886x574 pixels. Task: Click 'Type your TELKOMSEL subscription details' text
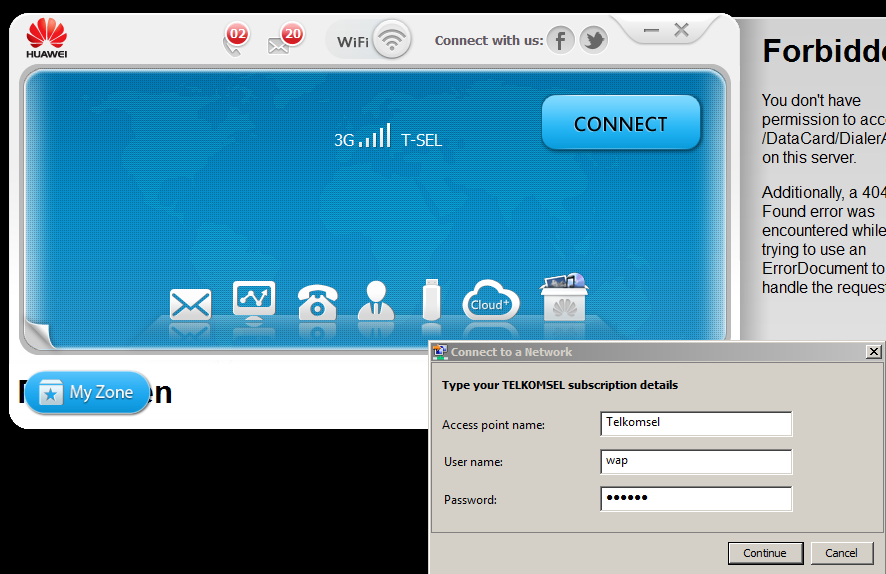coord(560,385)
